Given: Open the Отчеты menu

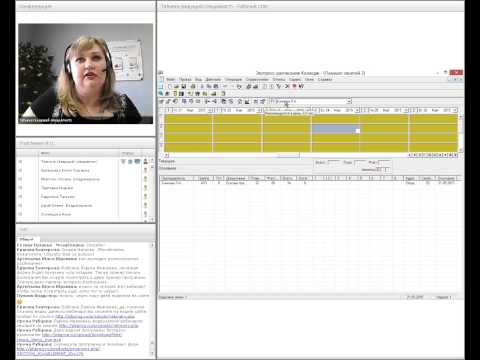Looking at the screenshot, I should 279,79.
